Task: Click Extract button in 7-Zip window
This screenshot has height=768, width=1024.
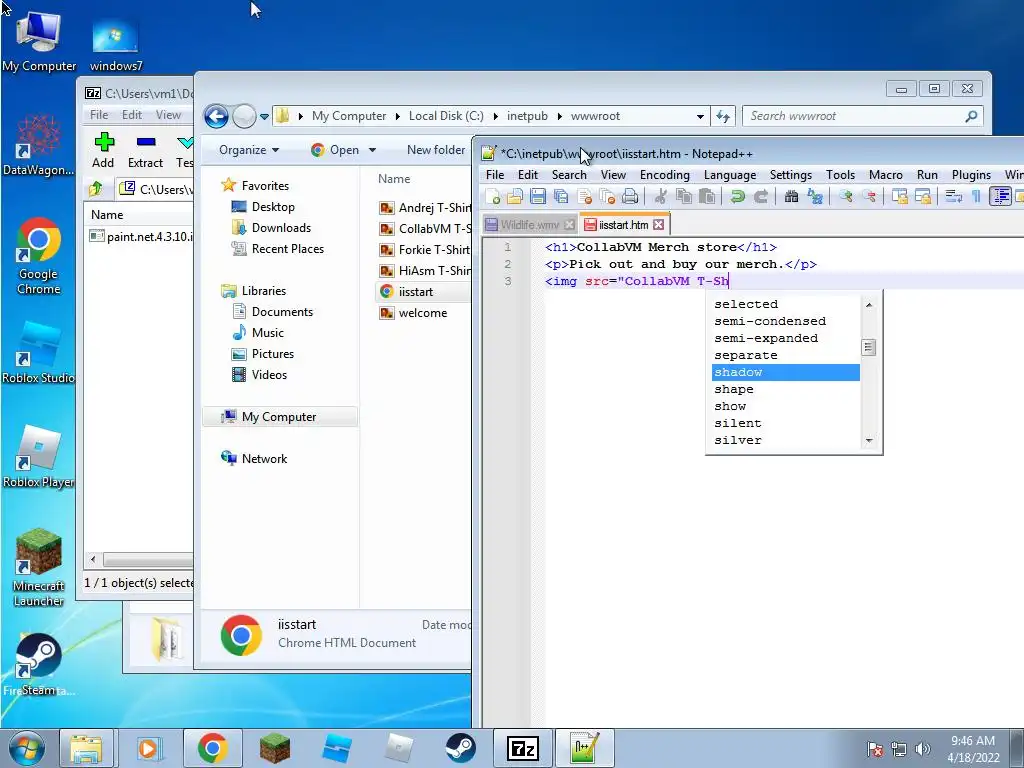Action: coord(145,150)
